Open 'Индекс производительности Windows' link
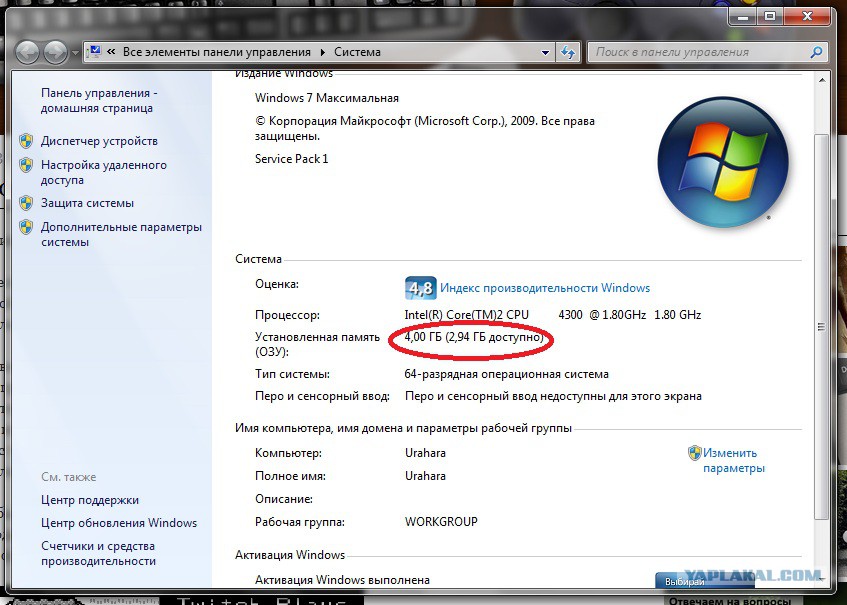The height and width of the screenshot is (605, 847). tap(545, 288)
